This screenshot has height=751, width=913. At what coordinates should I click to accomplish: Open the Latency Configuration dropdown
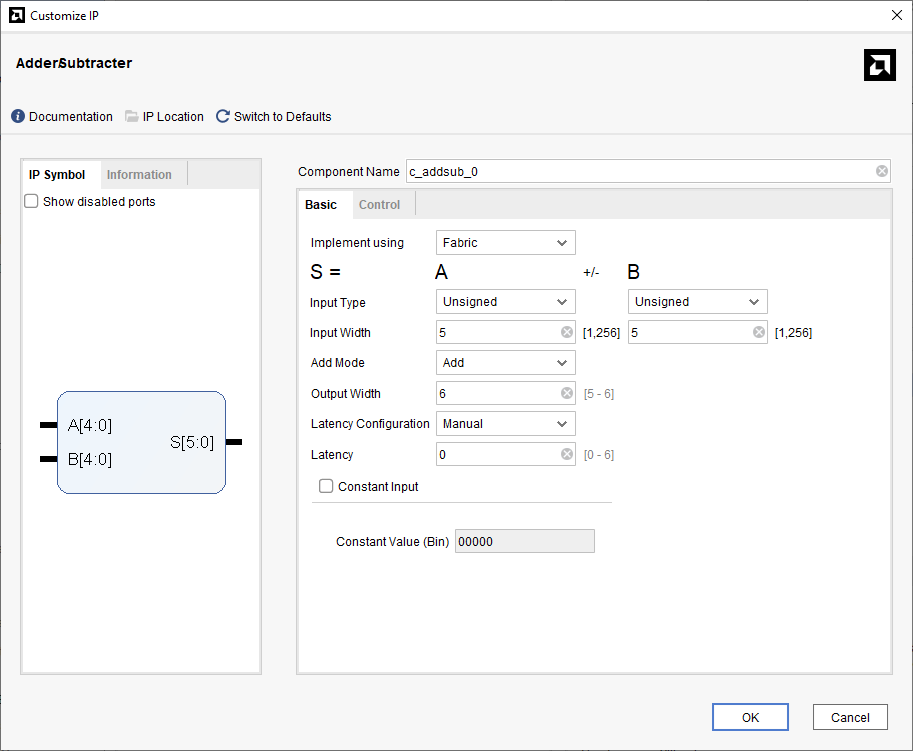click(x=506, y=424)
